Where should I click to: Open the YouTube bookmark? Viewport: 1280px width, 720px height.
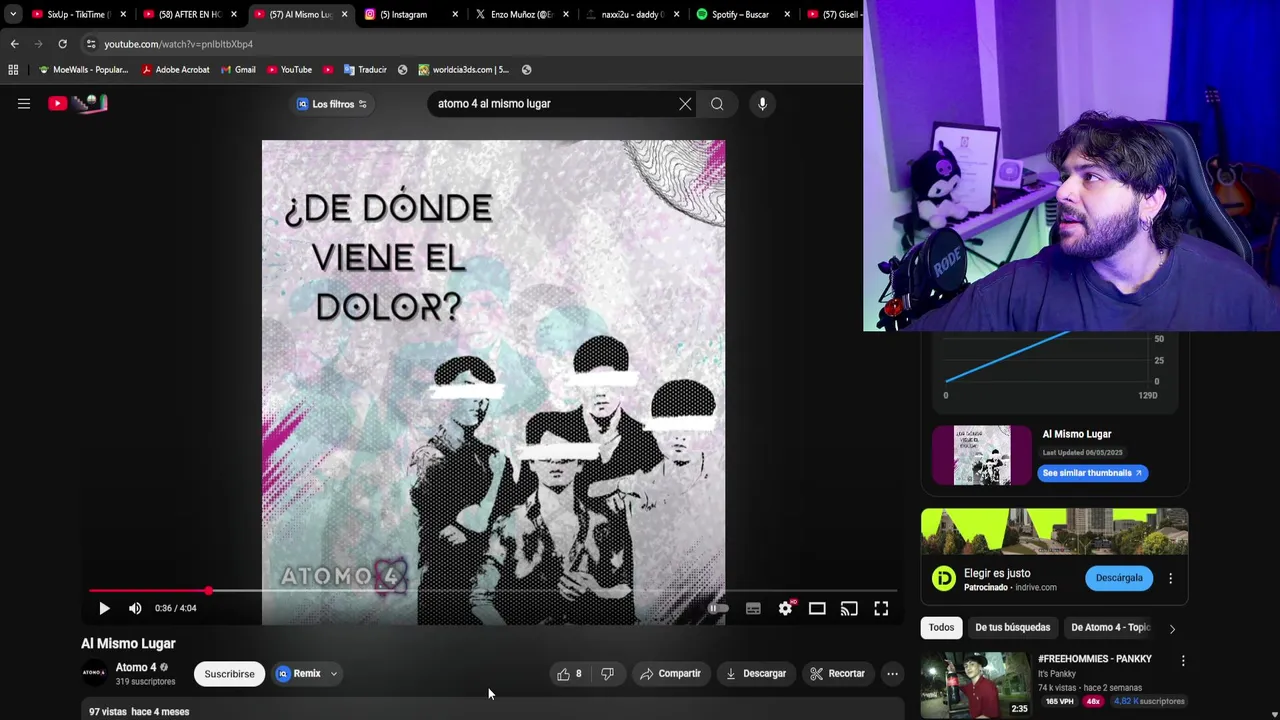[289, 70]
